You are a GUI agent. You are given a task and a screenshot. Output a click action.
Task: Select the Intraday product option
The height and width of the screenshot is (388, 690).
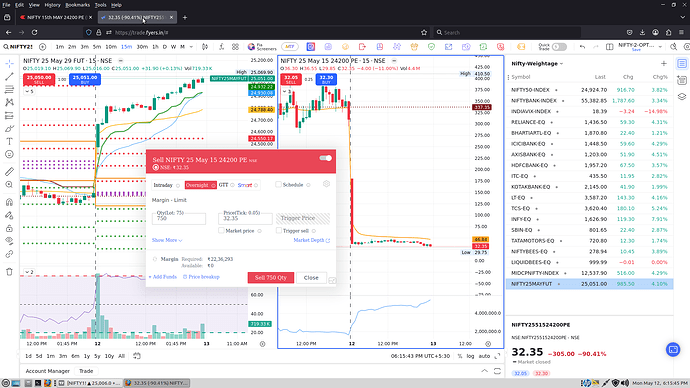(x=163, y=185)
